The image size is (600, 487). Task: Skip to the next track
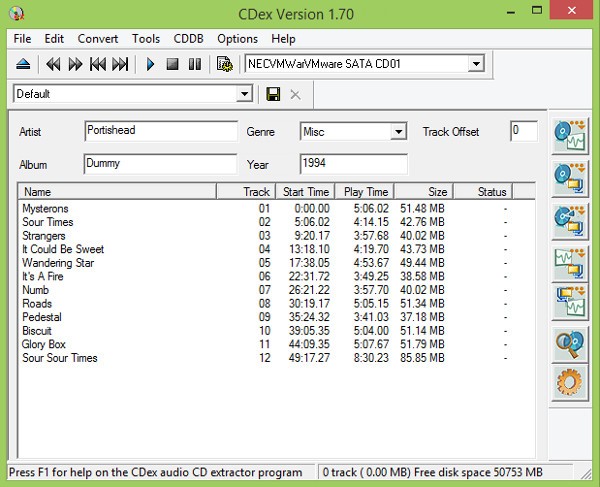(x=120, y=65)
